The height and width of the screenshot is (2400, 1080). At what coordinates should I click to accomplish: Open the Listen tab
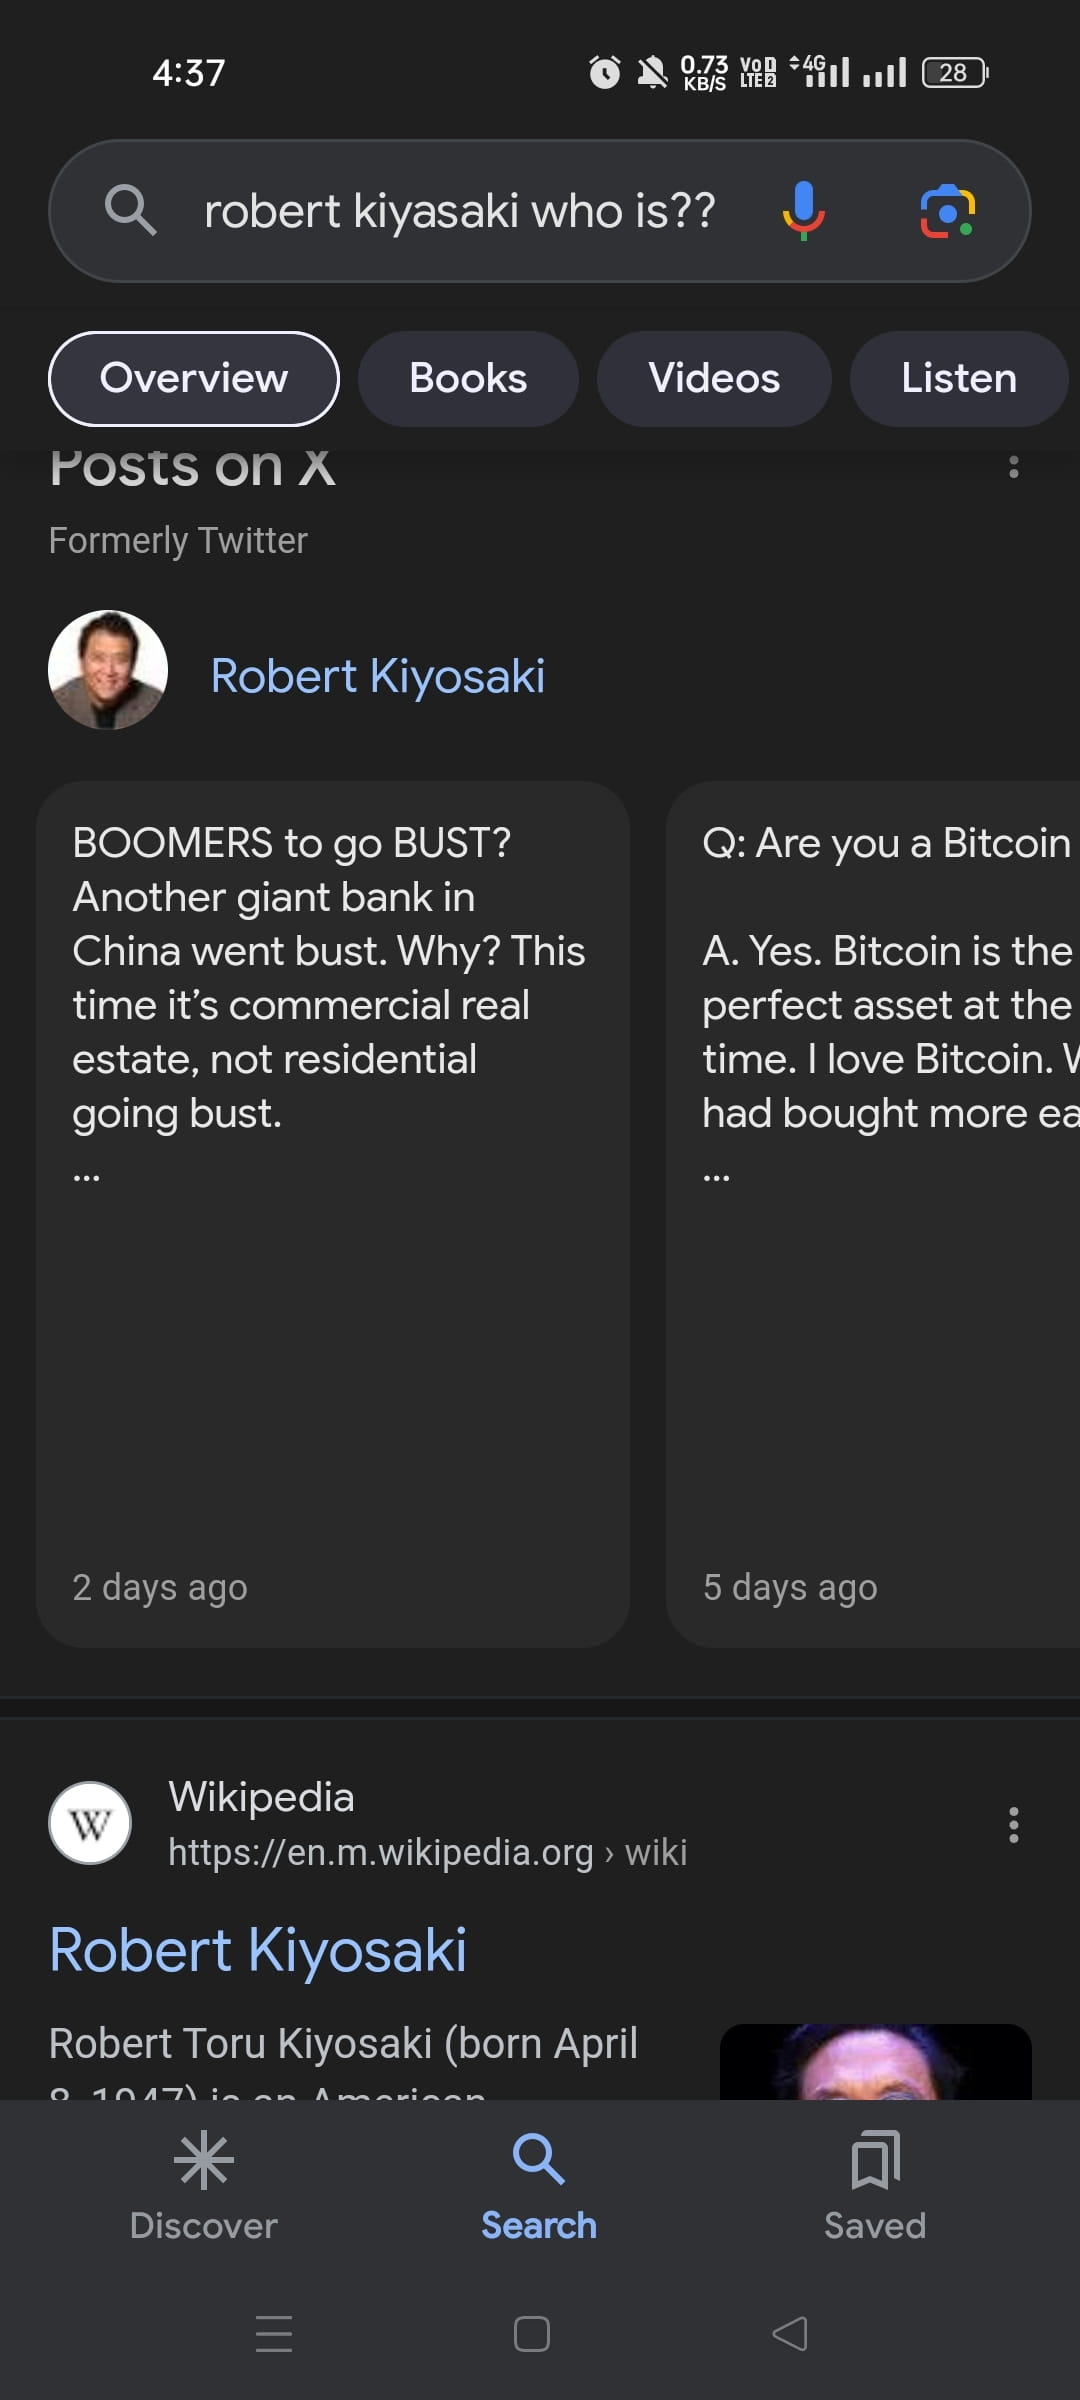(x=958, y=378)
